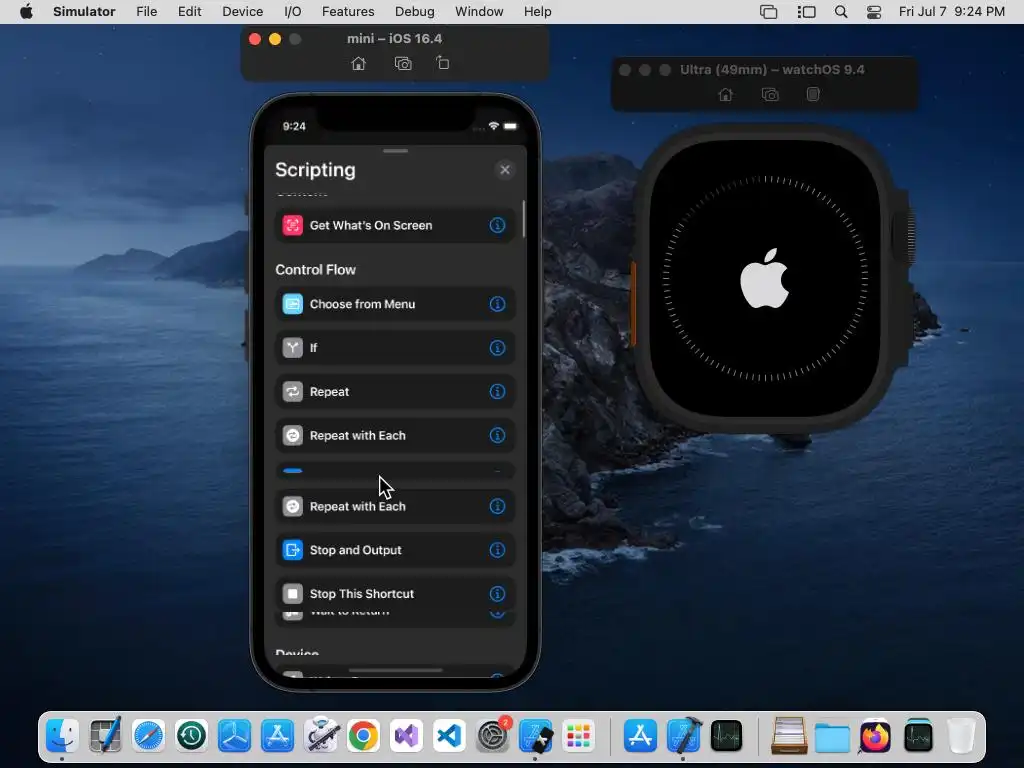This screenshot has height=768, width=1024.
Task: Add the Get What's On Screen action
Action: [x=394, y=225]
